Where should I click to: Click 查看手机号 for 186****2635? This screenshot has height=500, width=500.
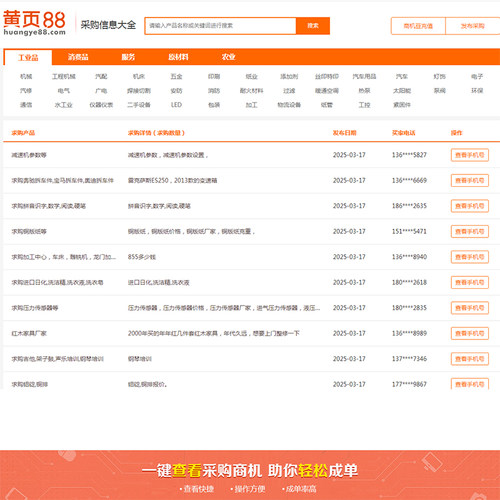pyautogui.click(x=470, y=206)
